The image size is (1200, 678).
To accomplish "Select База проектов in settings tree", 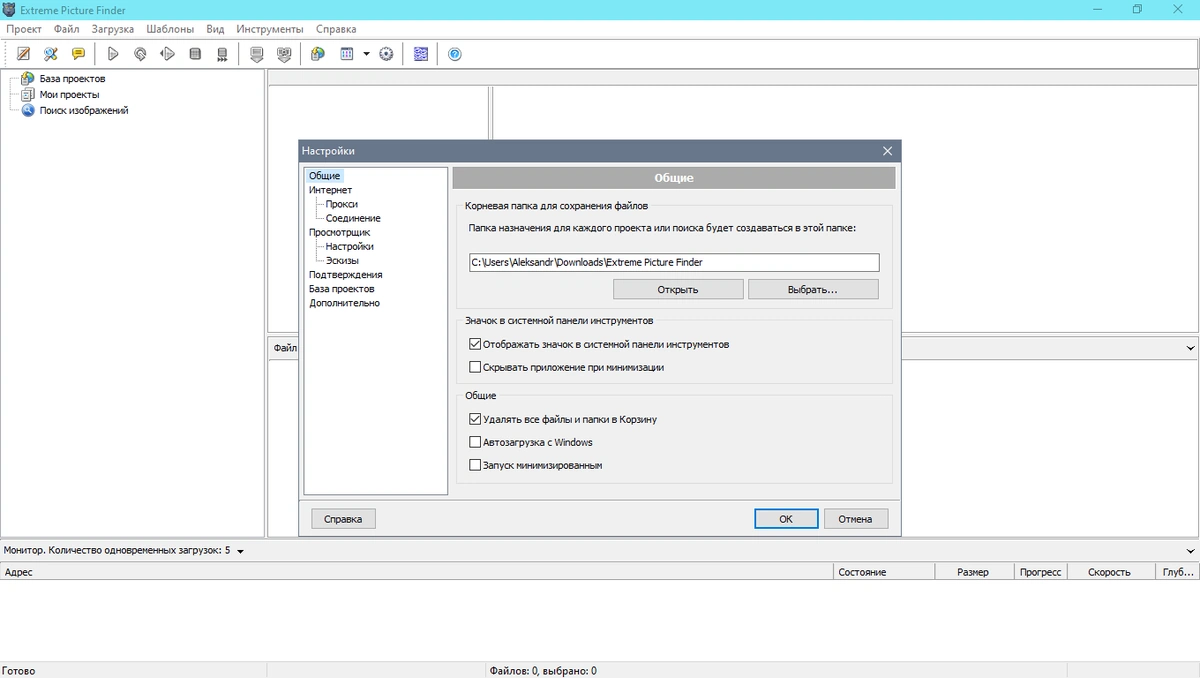I will click(x=341, y=288).
